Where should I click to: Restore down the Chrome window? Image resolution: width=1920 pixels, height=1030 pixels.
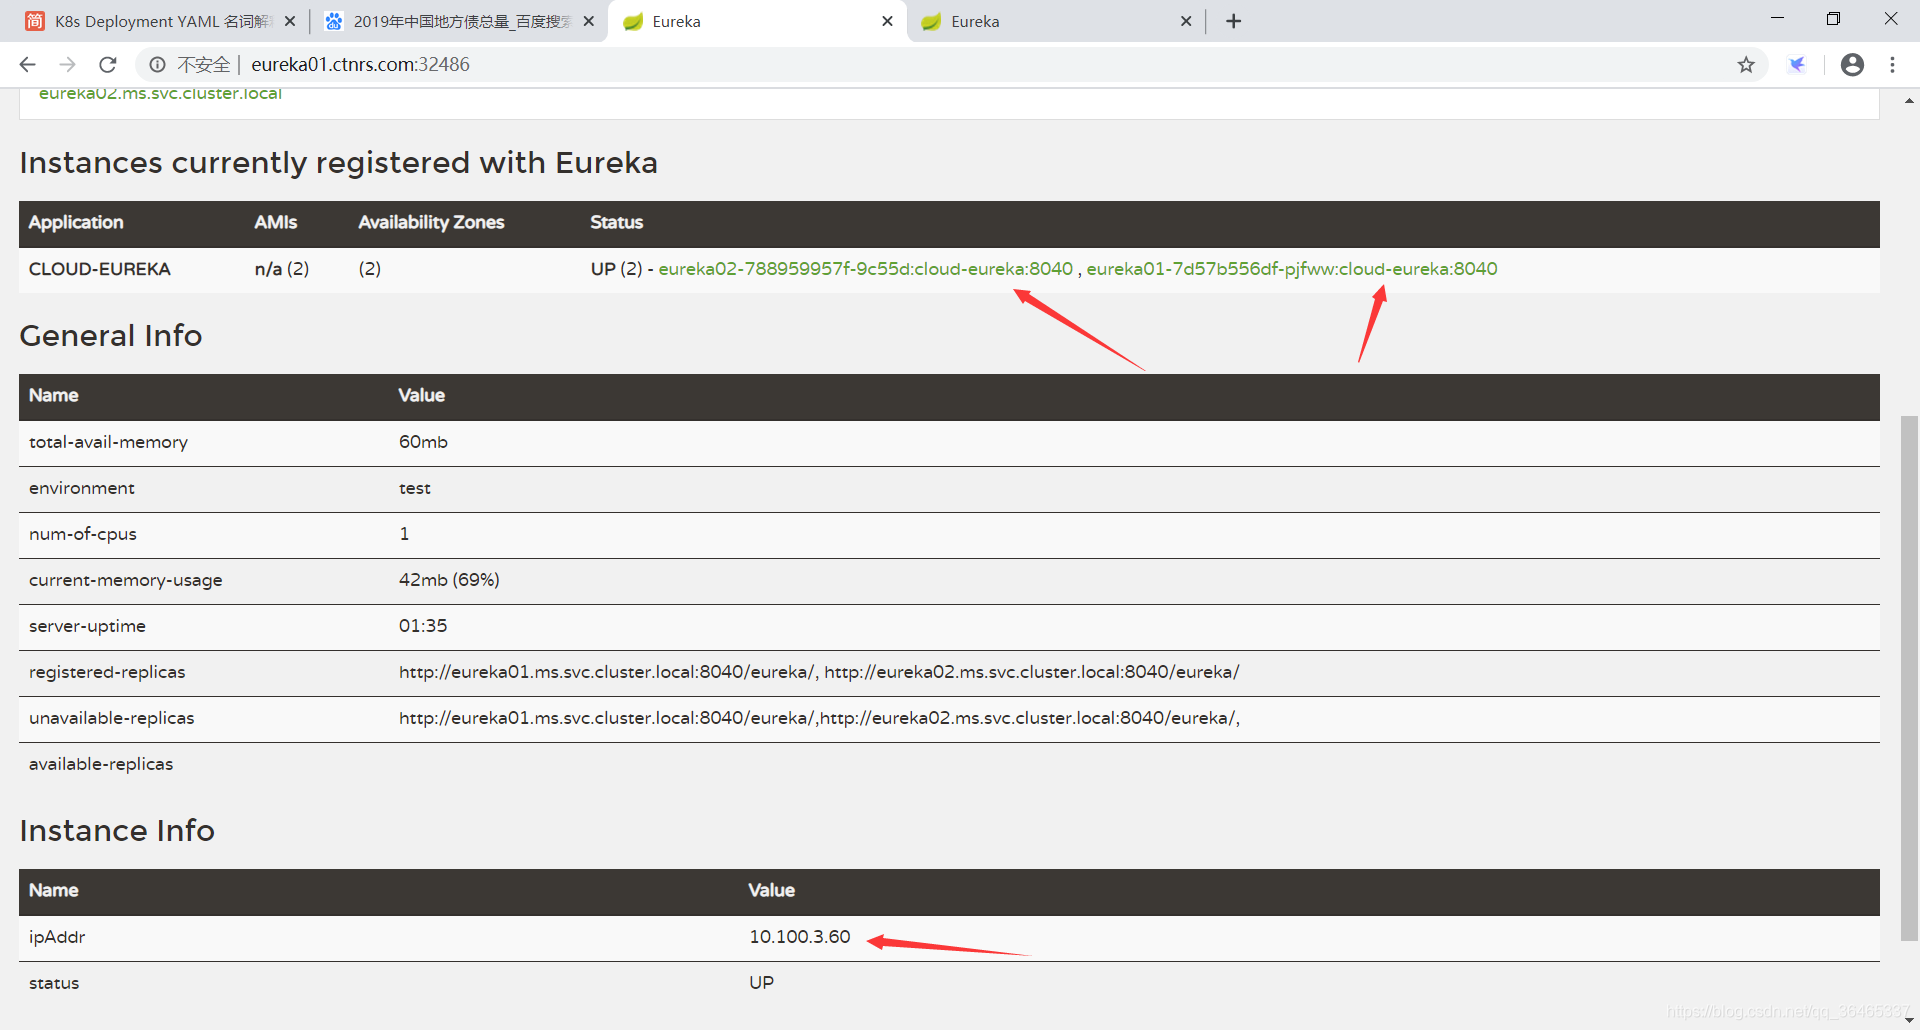coord(1833,18)
